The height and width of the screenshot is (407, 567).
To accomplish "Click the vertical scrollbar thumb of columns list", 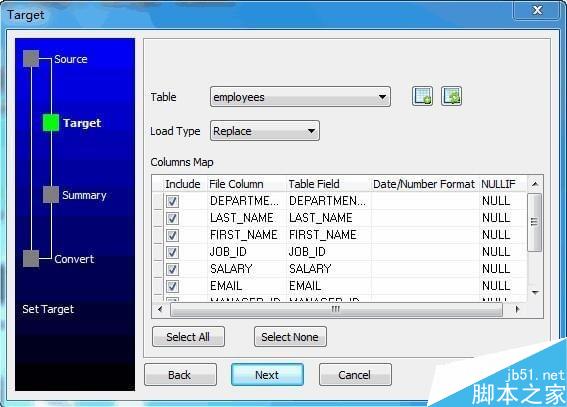I will [534, 222].
